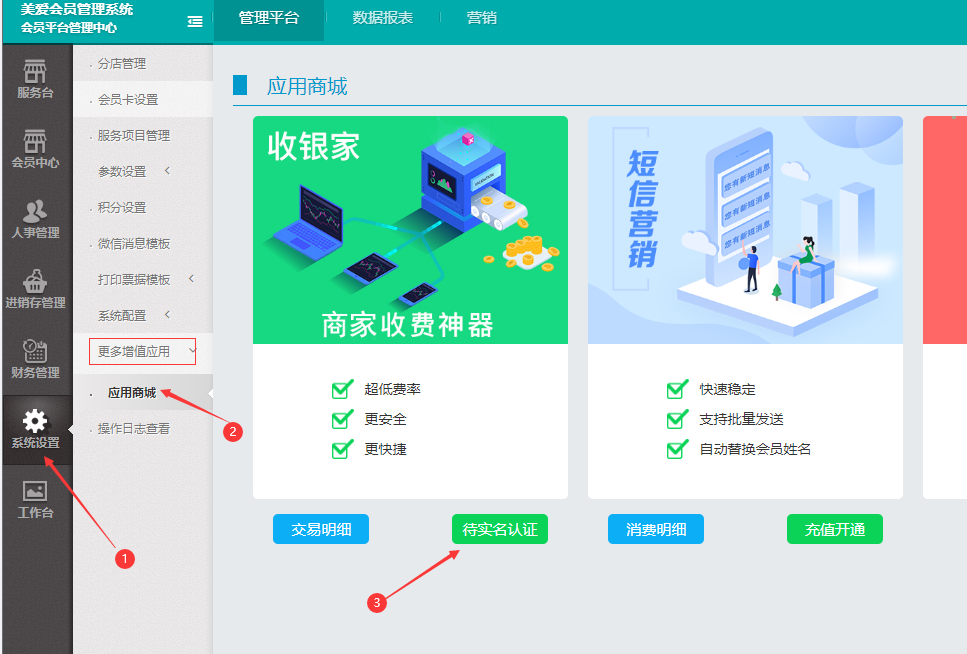Click the 充值开通 button for SMS marketing
967x654 pixels.
(834, 529)
